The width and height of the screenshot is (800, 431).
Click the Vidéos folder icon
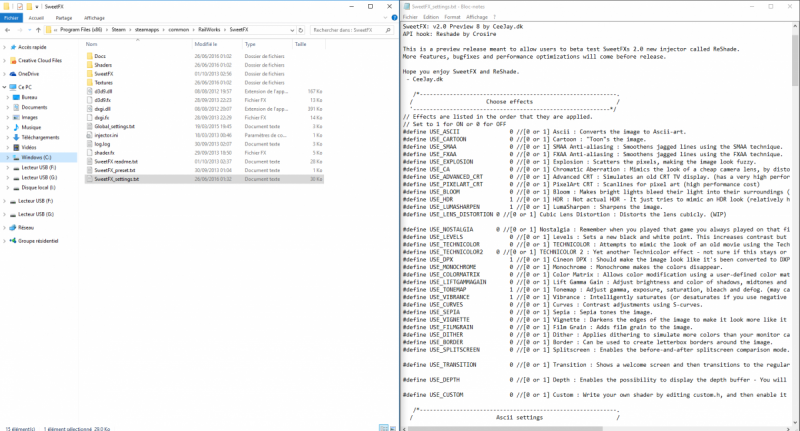point(16,147)
